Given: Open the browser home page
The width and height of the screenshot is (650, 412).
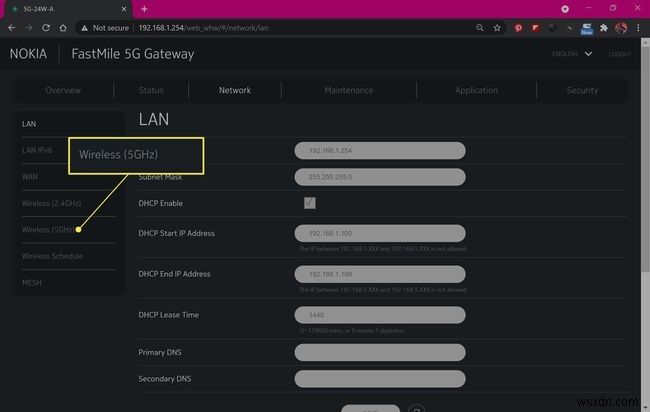Looking at the screenshot, I should 63,28.
